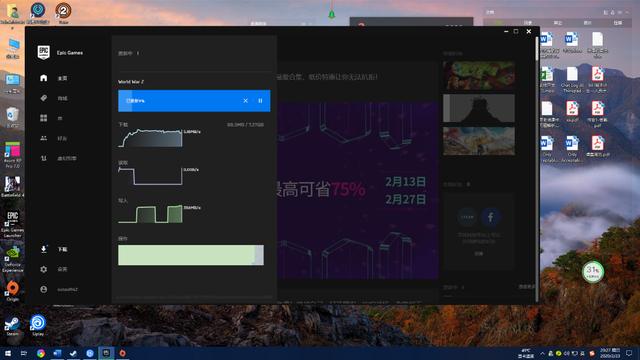Screen dimensions: 640x360
Task: Click the Epic Games logo
Action: [x=44, y=52]
